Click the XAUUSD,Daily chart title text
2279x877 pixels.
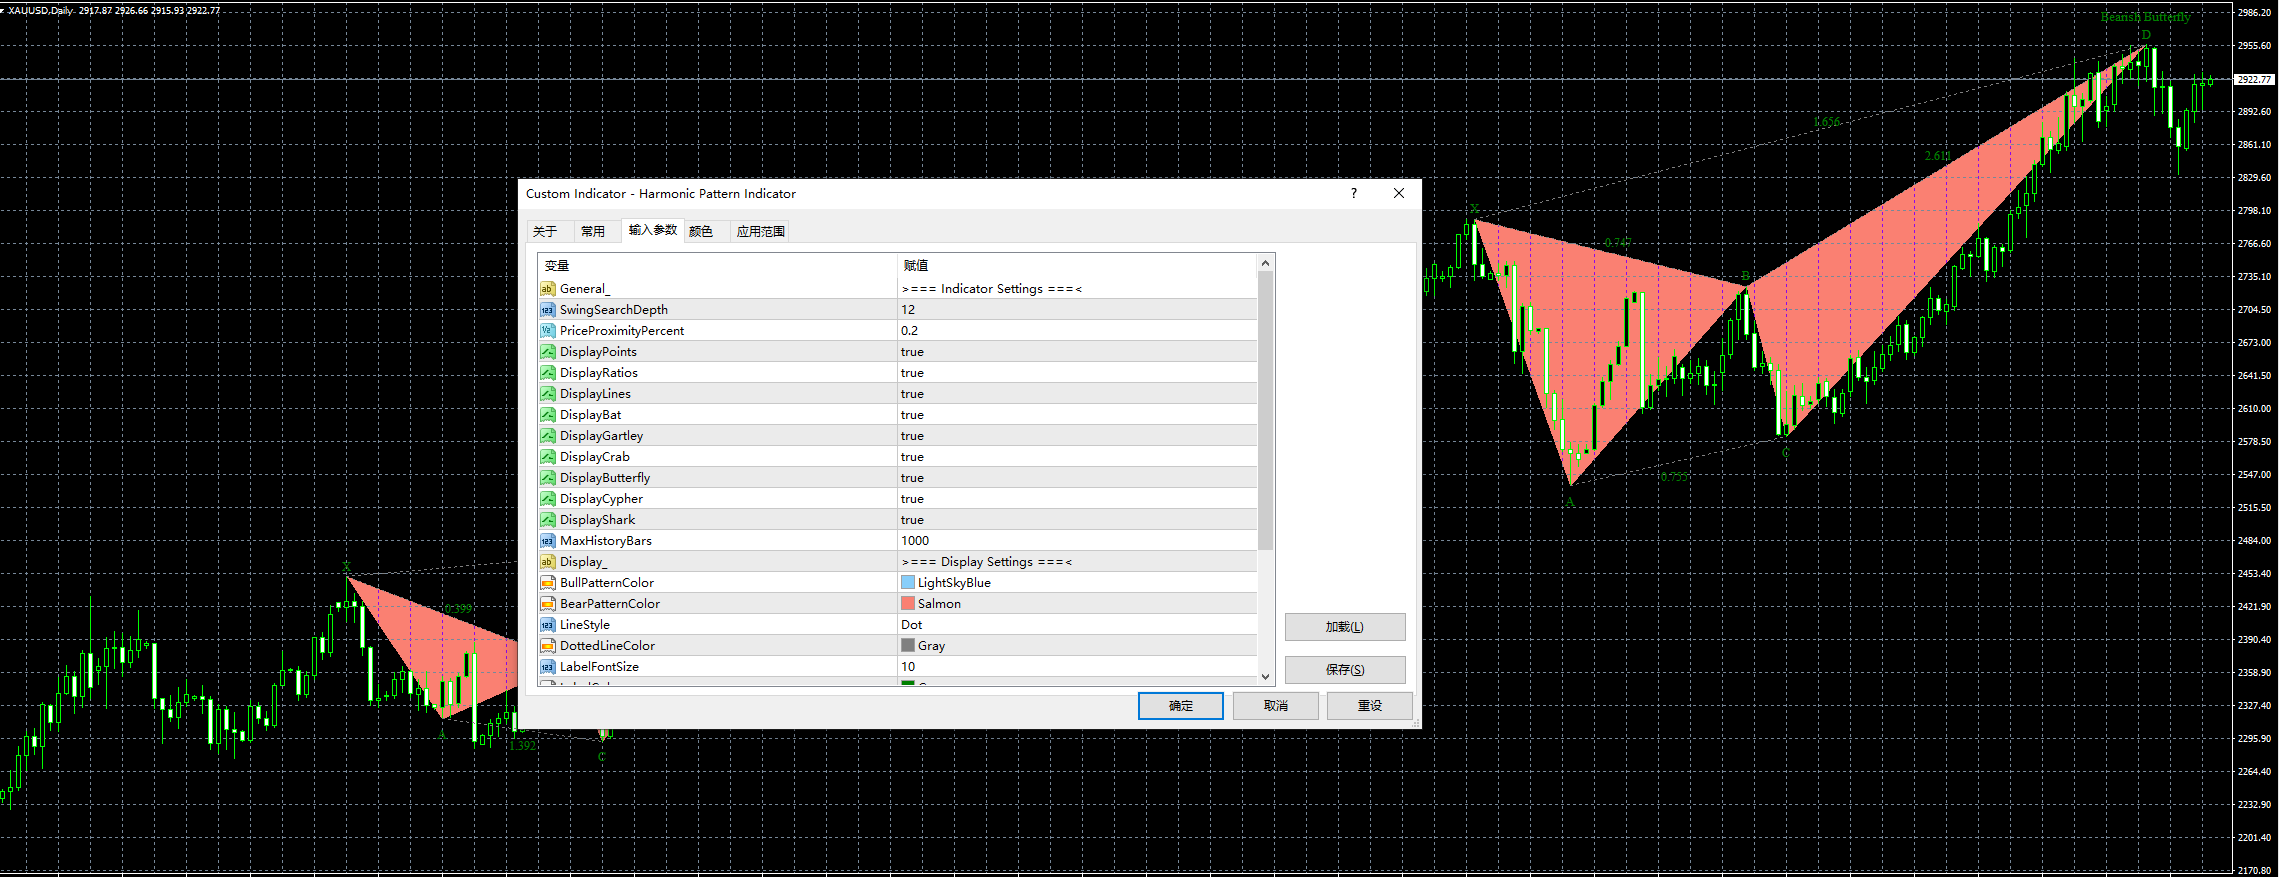[x=41, y=11]
